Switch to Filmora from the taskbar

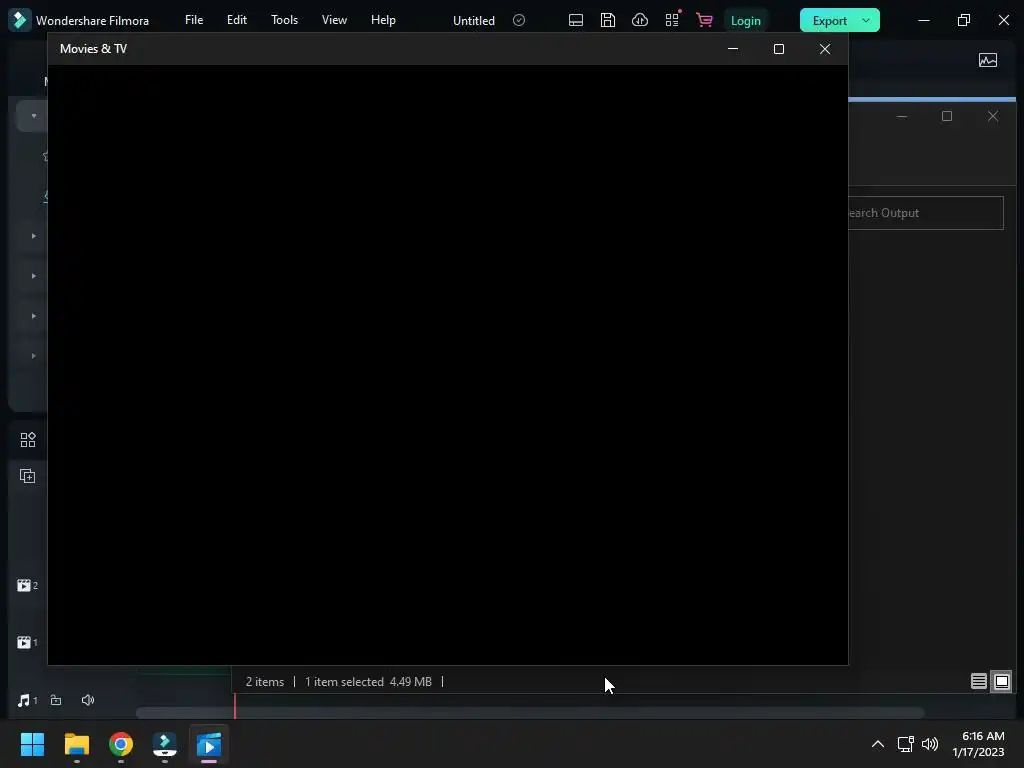tap(165, 744)
